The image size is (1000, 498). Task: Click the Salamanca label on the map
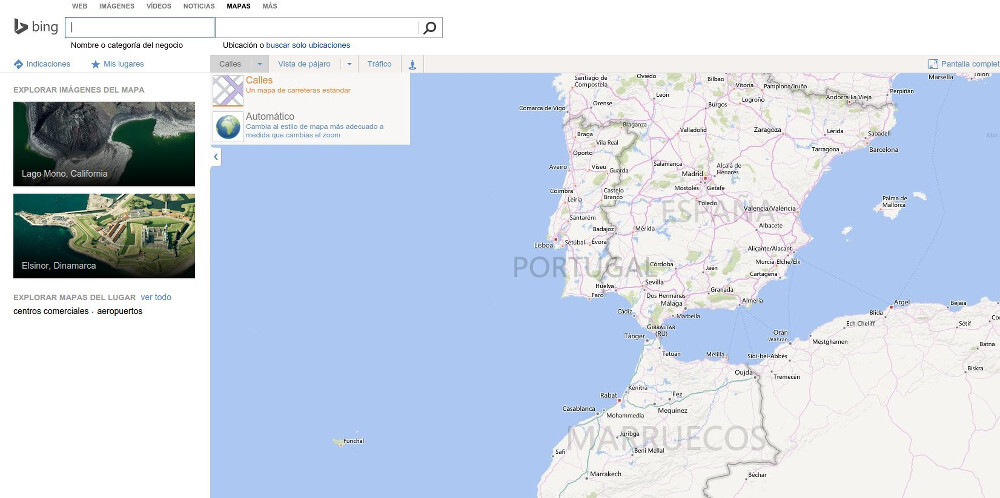[668, 164]
